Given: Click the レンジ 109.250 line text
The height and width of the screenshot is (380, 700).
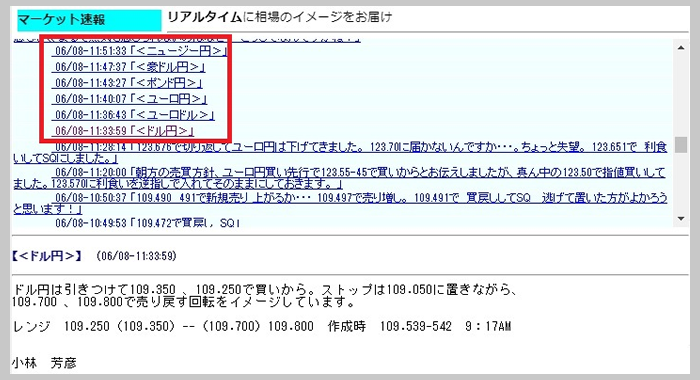Looking at the screenshot, I should [x=262, y=326].
